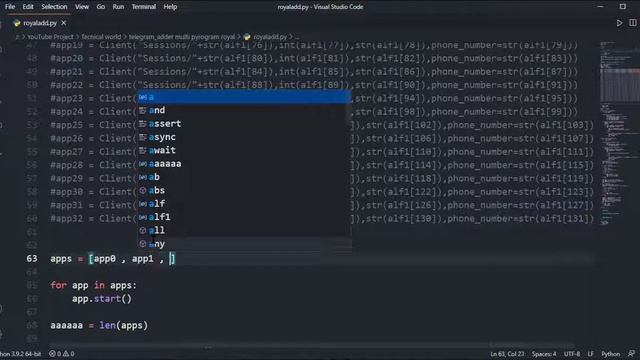The image size is (640, 360).
Task: Pick the 'abs' function suggestion
Action: (244, 190)
